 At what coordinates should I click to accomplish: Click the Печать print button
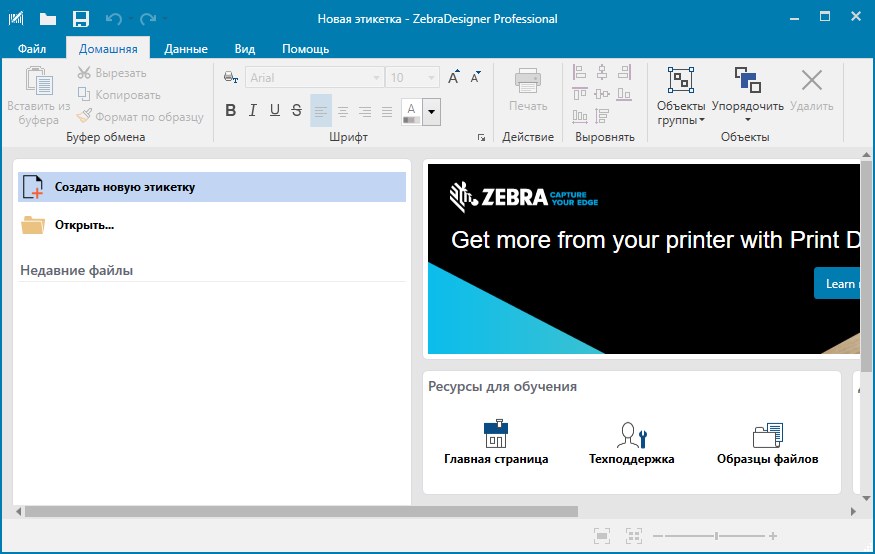[527, 90]
